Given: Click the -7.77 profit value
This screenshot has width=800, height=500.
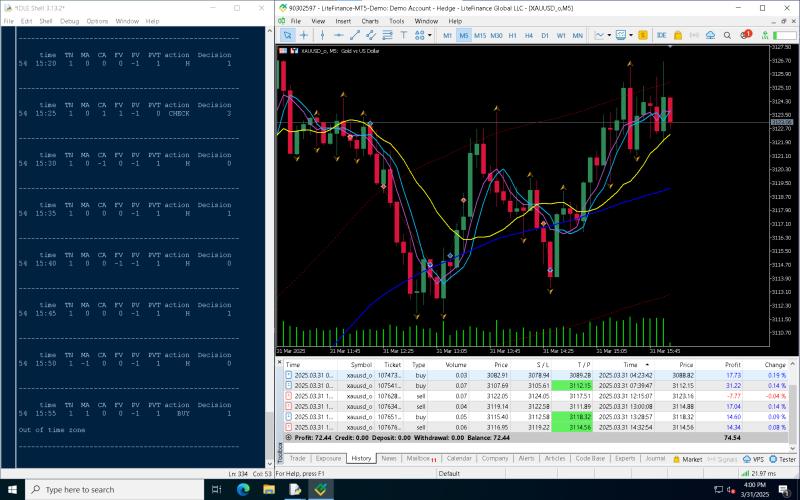Looking at the screenshot, I should click(733, 396).
